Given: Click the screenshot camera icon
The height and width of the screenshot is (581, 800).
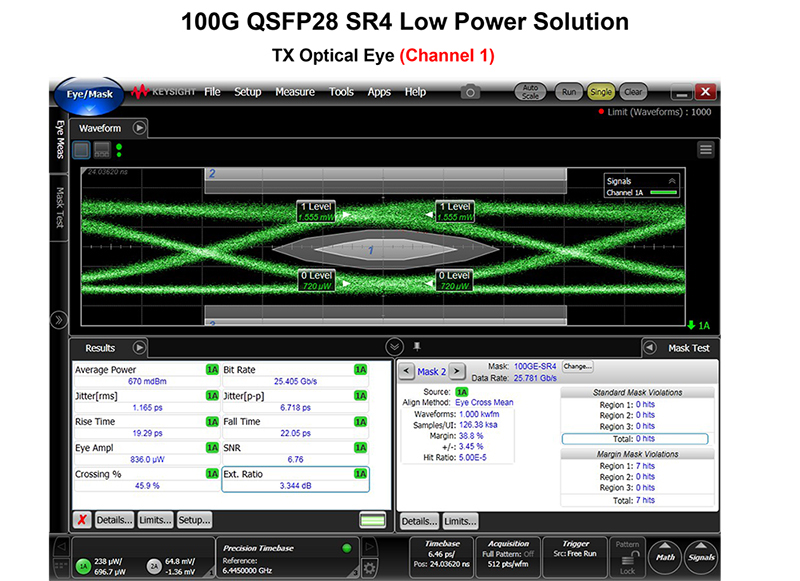Looking at the screenshot, I should 470,92.
